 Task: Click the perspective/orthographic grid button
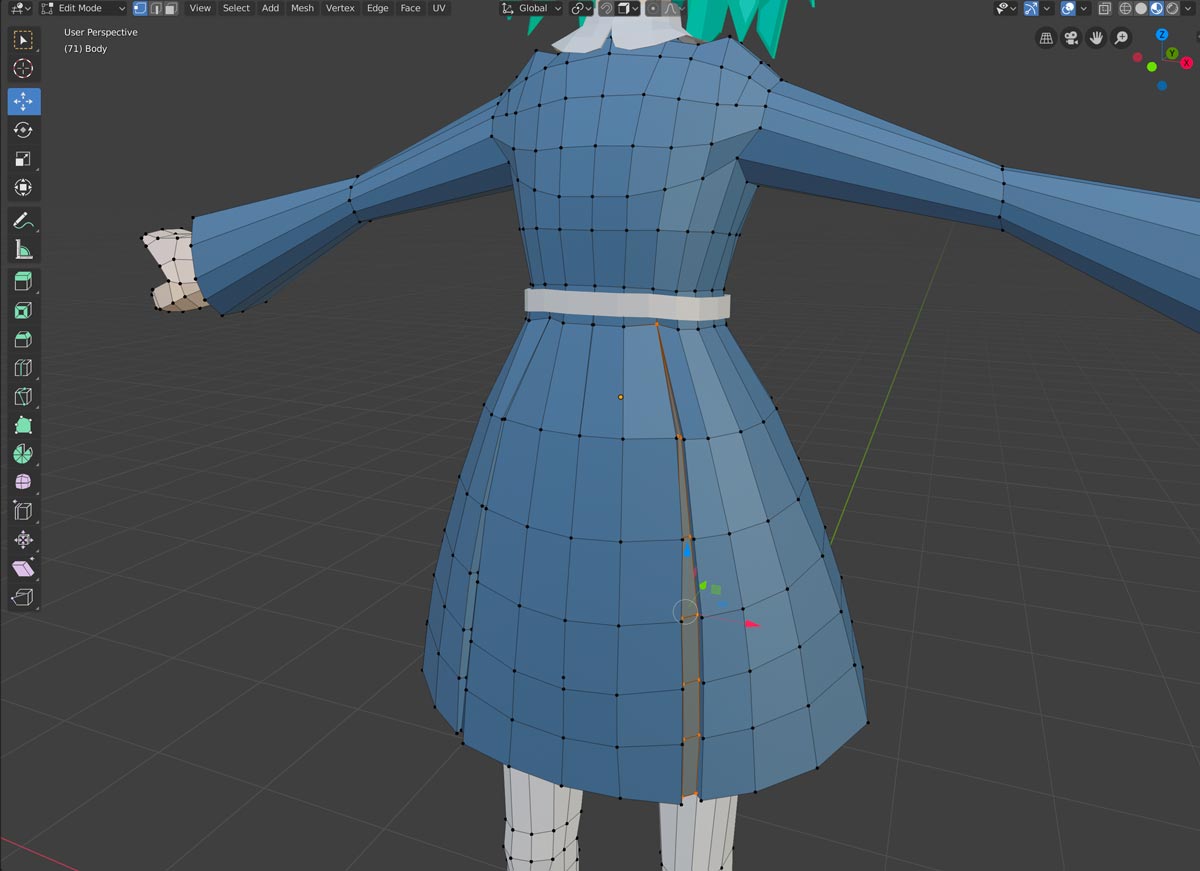click(x=1046, y=38)
